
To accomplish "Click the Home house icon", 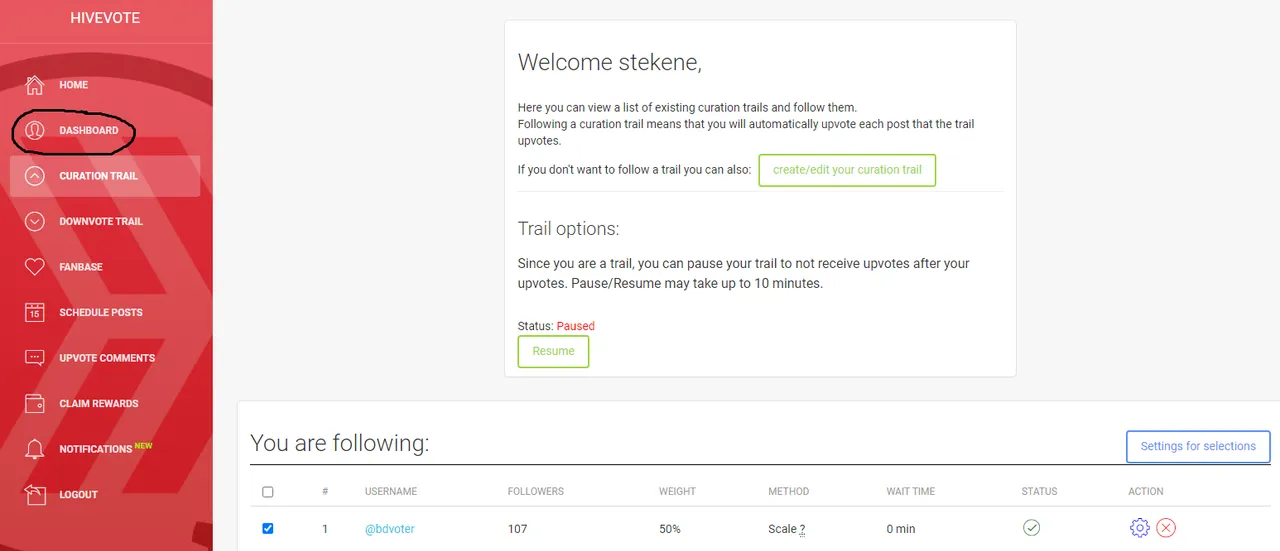I will pos(35,85).
